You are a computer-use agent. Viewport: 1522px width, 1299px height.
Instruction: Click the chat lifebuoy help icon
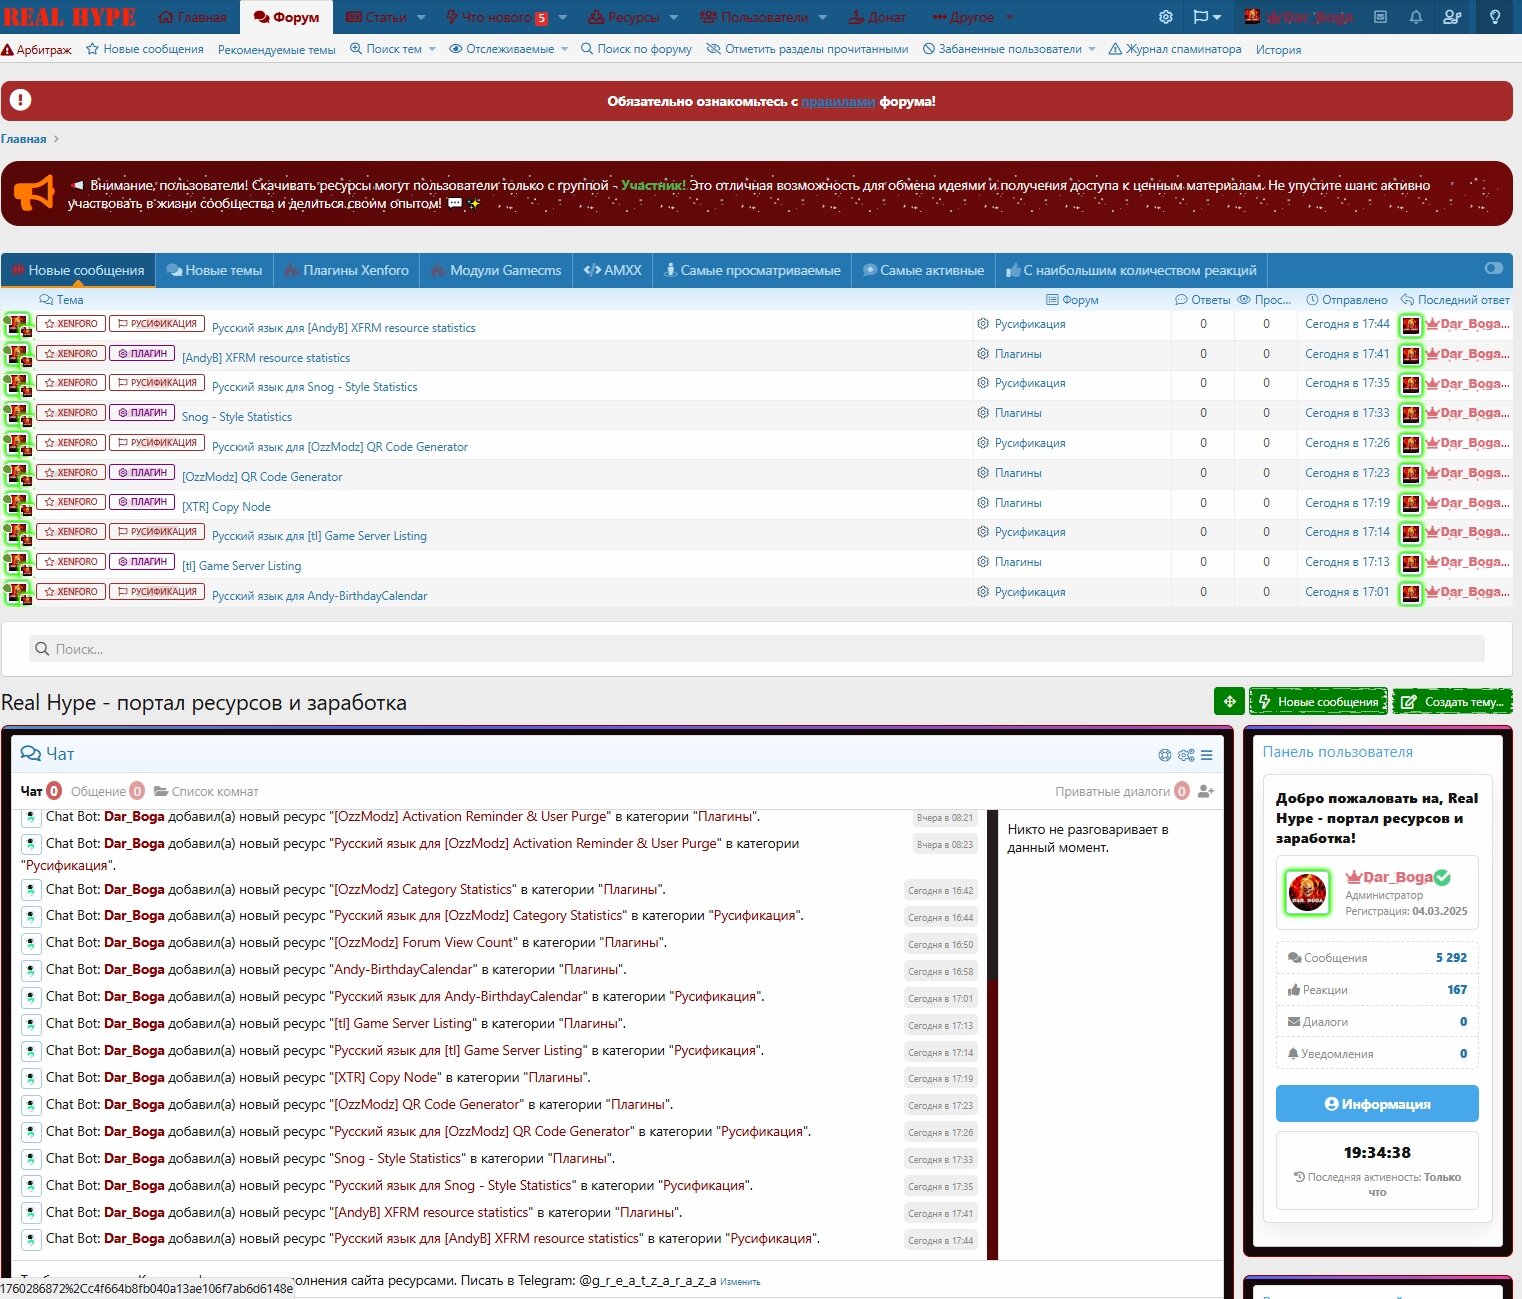point(1165,755)
